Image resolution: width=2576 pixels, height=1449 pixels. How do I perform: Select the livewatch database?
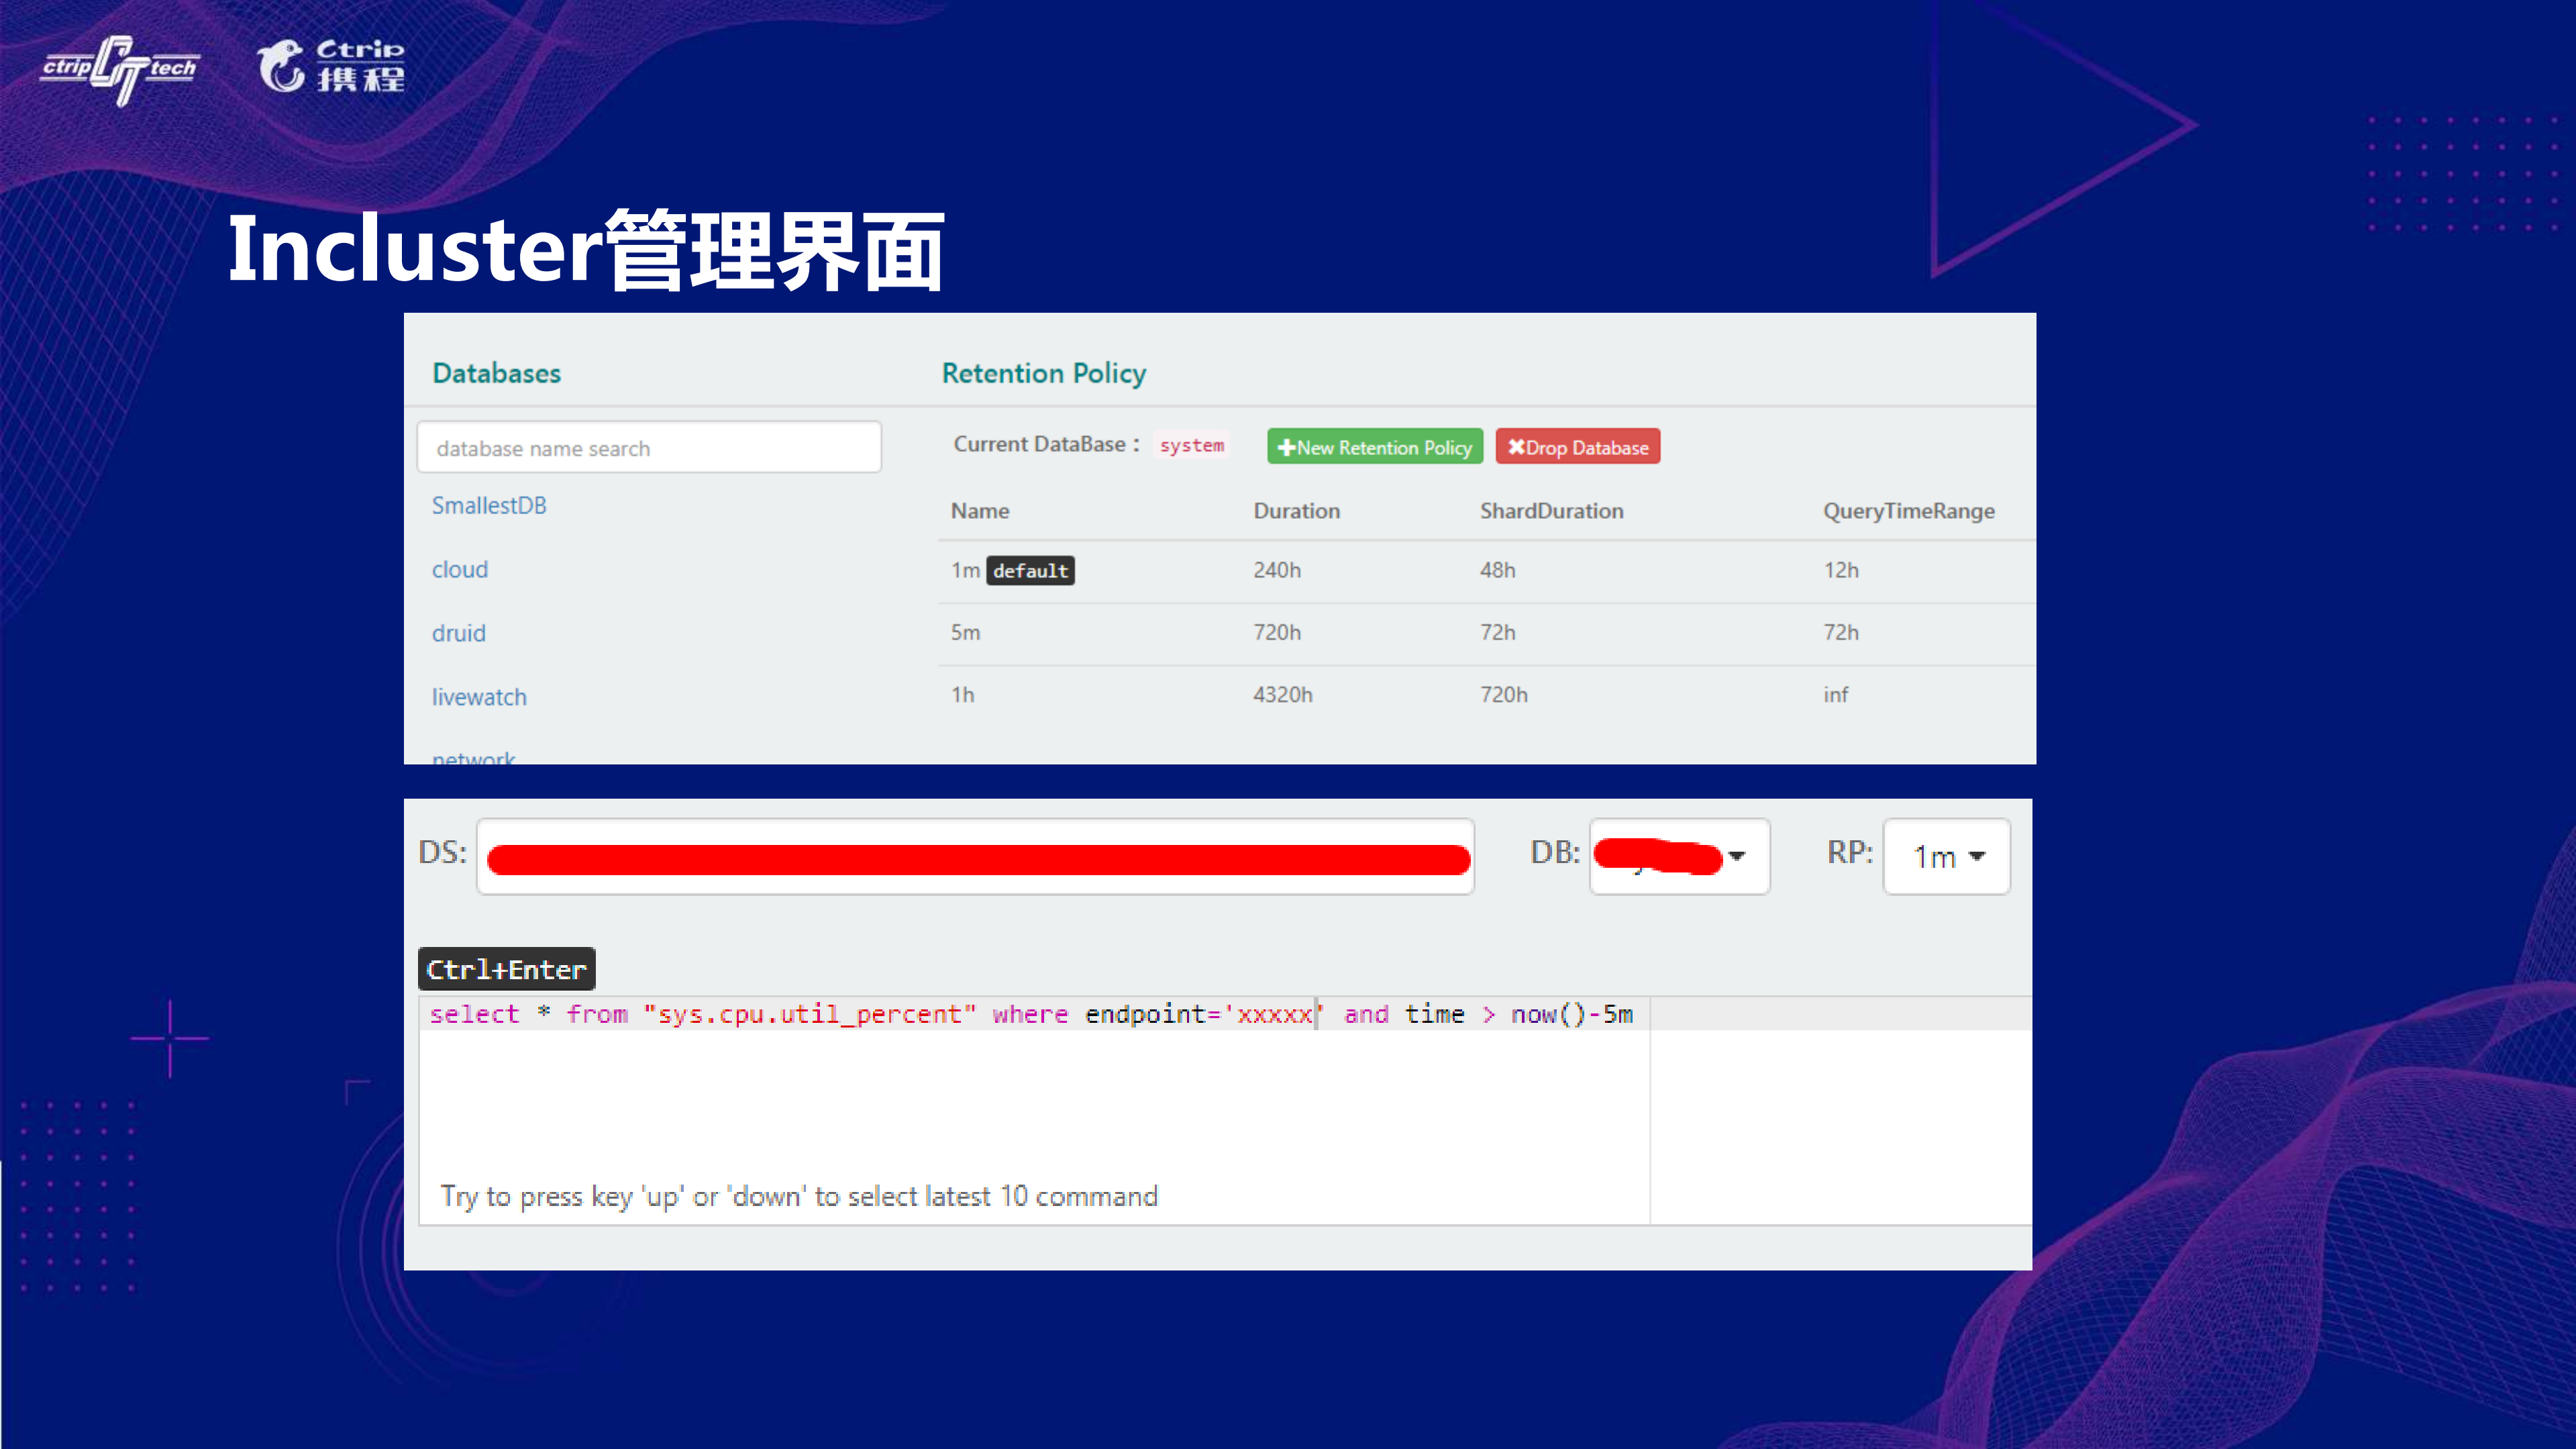(x=479, y=696)
